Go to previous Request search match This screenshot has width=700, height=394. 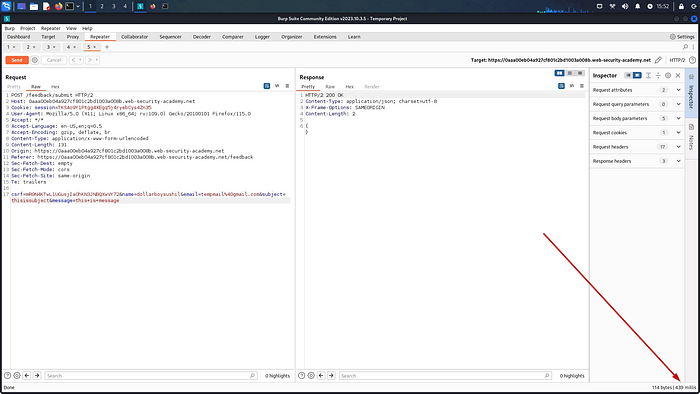click(x=27, y=376)
